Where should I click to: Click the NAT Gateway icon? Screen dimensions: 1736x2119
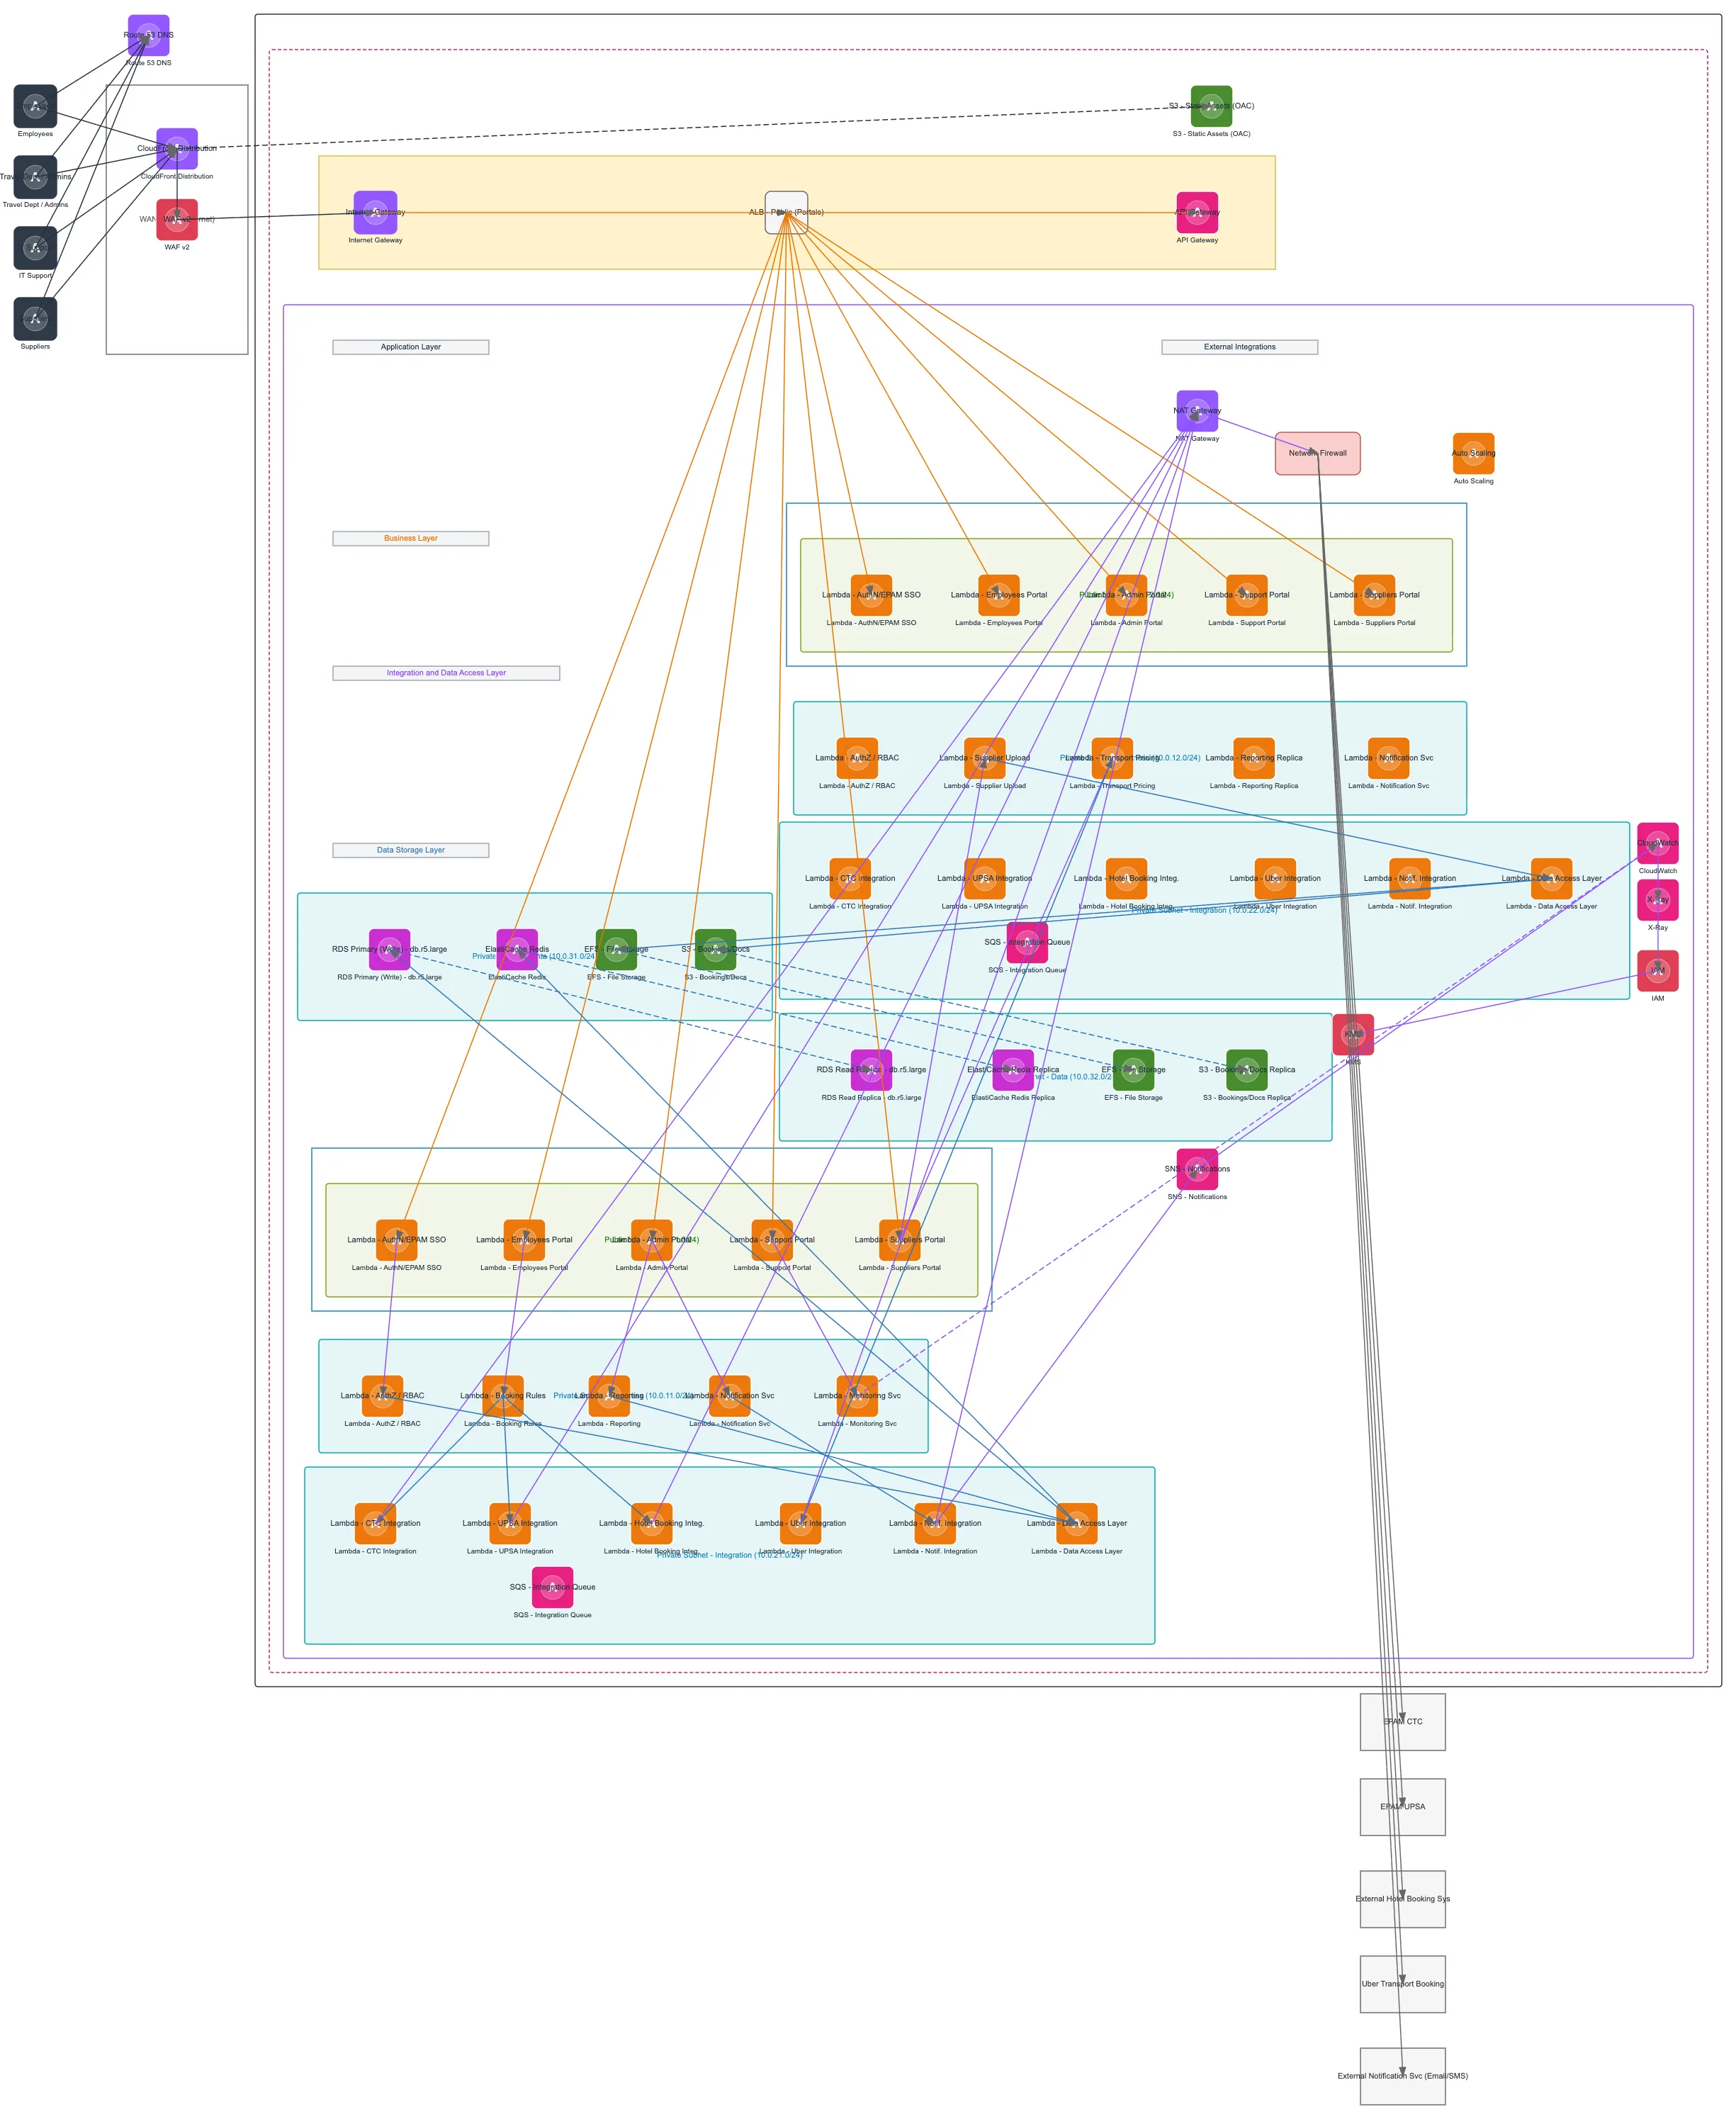(1198, 411)
